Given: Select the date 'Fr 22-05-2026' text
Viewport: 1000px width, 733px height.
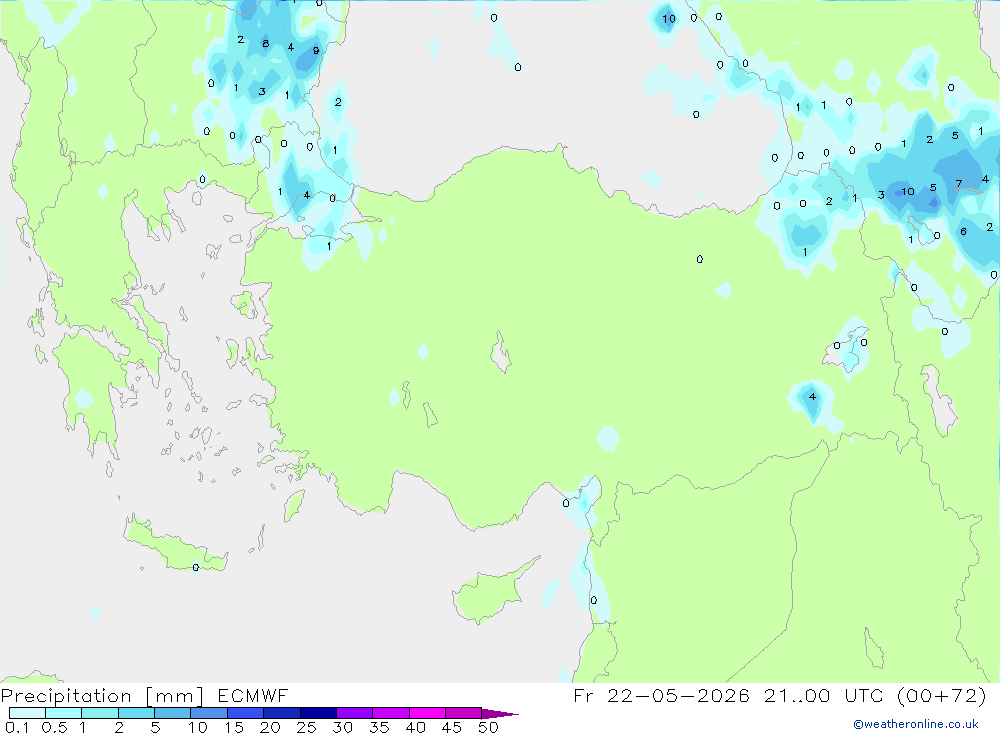Looking at the screenshot, I should coord(661,695).
